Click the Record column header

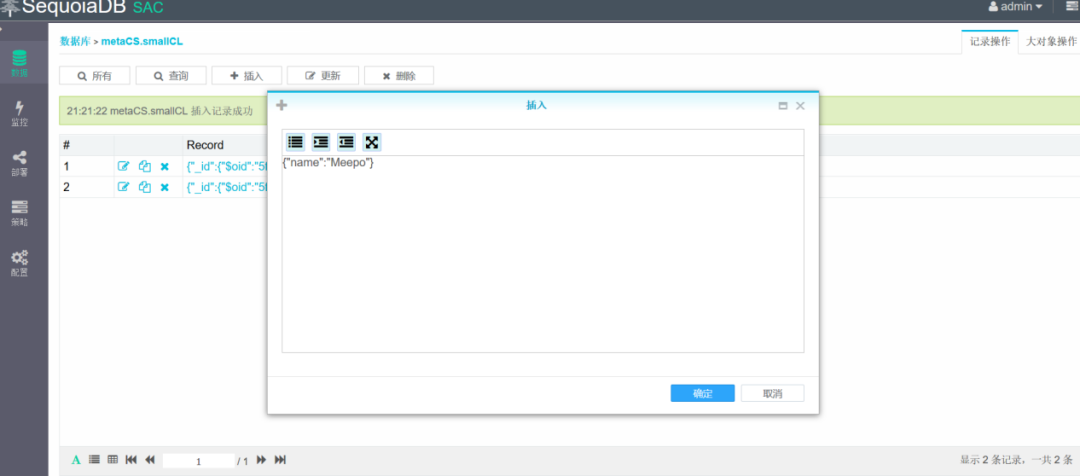pyautogui.click(x=205, y=145)
